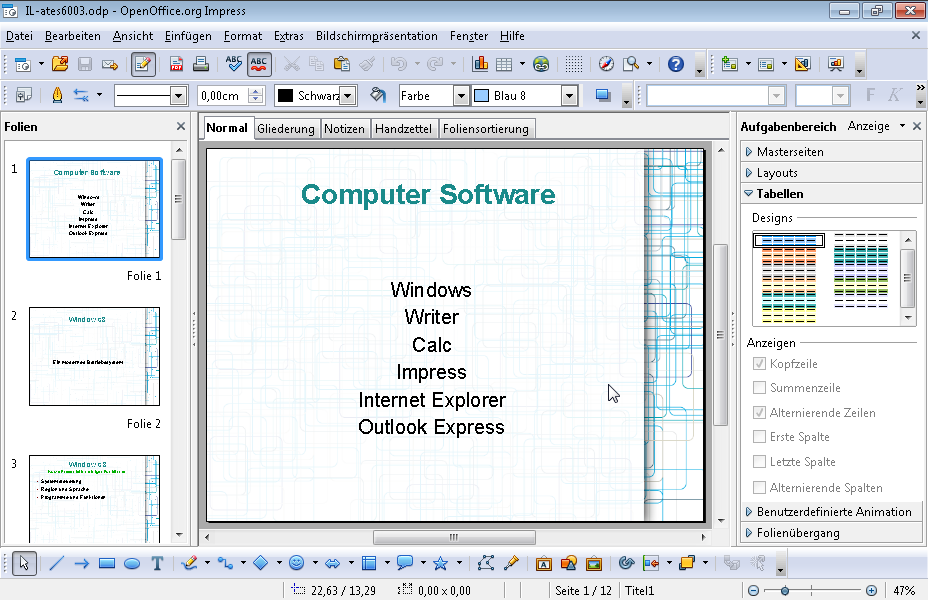928x600 pixels.
Task: Select the Ellipse drawing tool
Action: pos(132,563)
